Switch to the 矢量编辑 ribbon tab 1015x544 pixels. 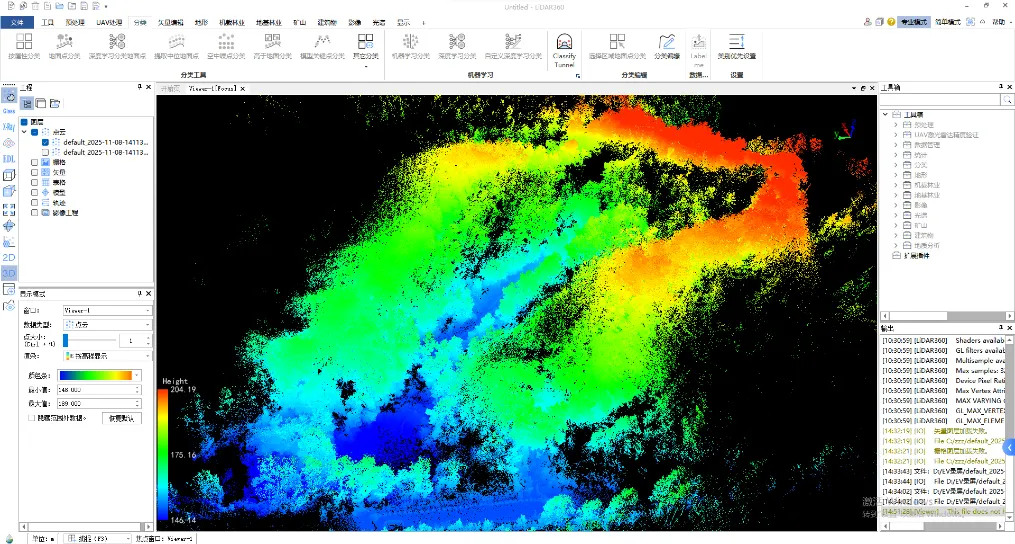pyautogui.click(x=171, y=22)
